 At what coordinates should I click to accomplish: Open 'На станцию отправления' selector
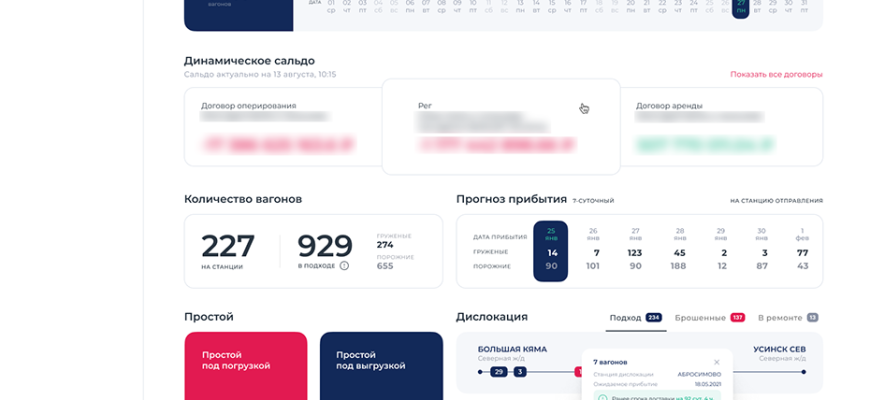pyautogui.click(x=776, y=201)
